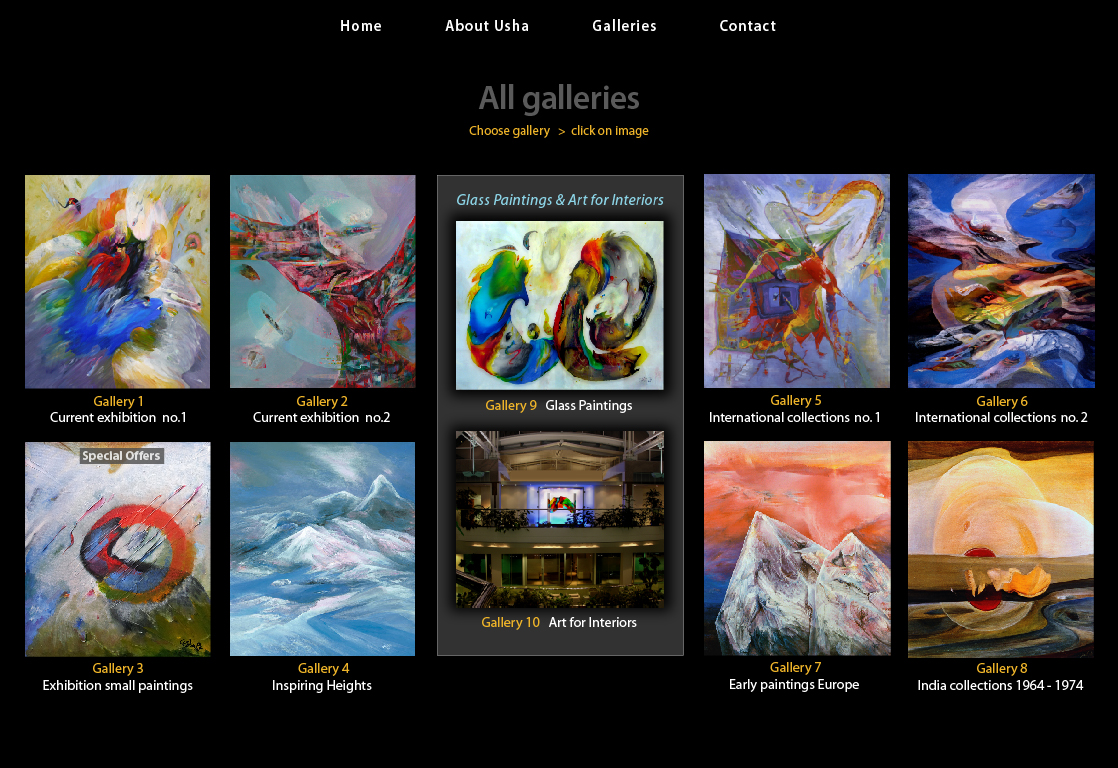The width and height of the screenshot is (1118, 768).
Task: Open the Contact page
Action: 747,26
